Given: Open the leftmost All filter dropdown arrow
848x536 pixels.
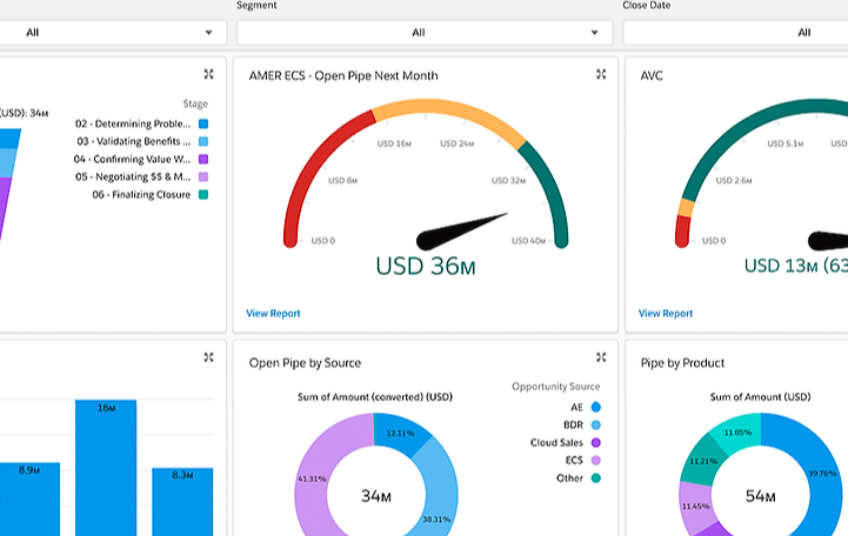Looking at the screenshot, I should tap(209, 32).
